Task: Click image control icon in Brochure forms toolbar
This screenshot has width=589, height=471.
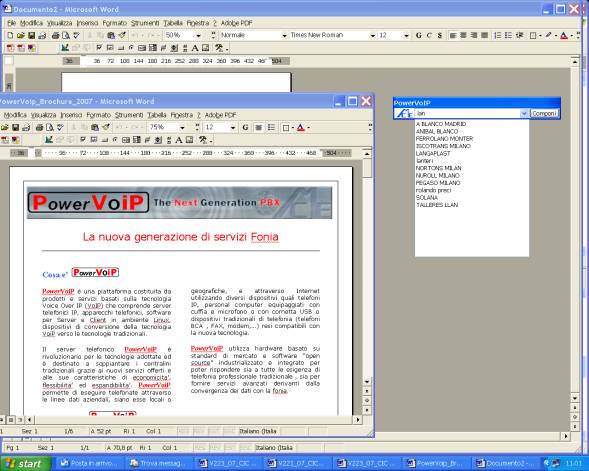Action: click(189, 140)
